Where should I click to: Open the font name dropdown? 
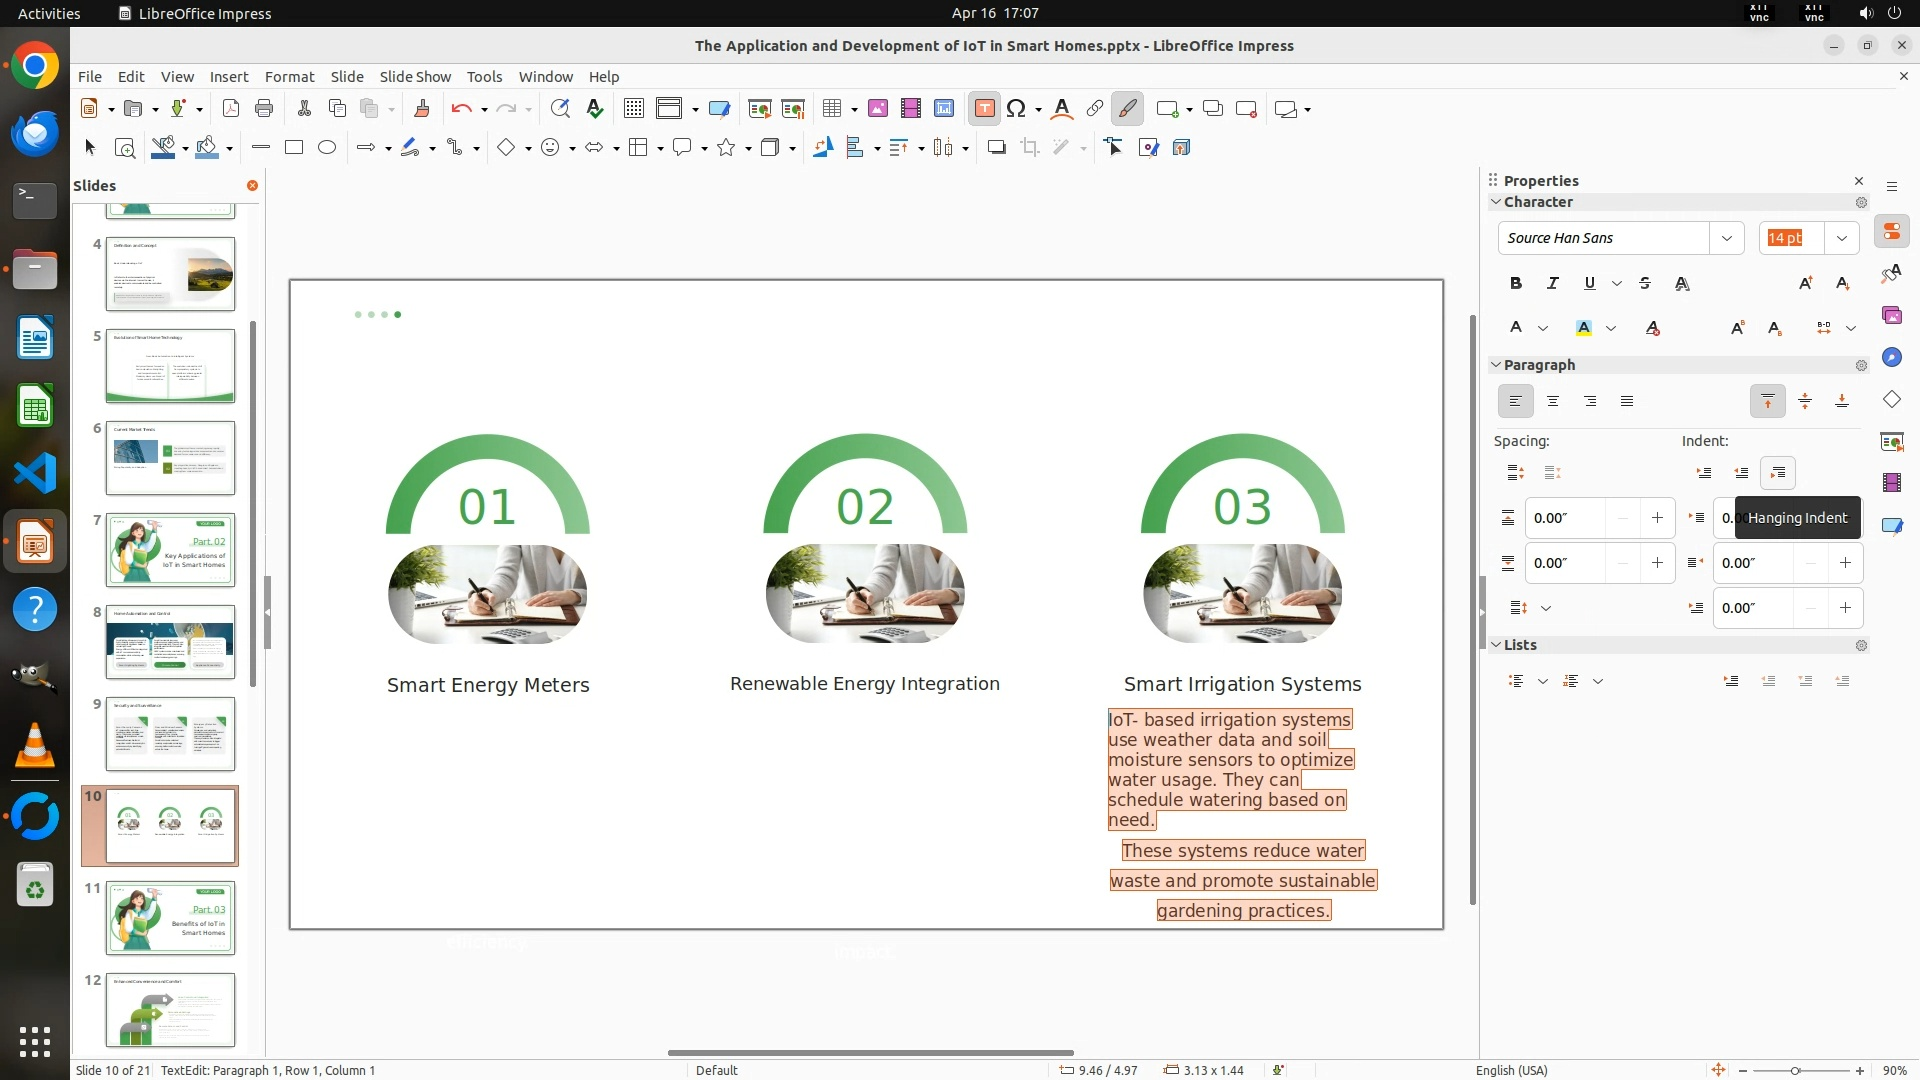pyautogui.click(x=1726, y=238)
